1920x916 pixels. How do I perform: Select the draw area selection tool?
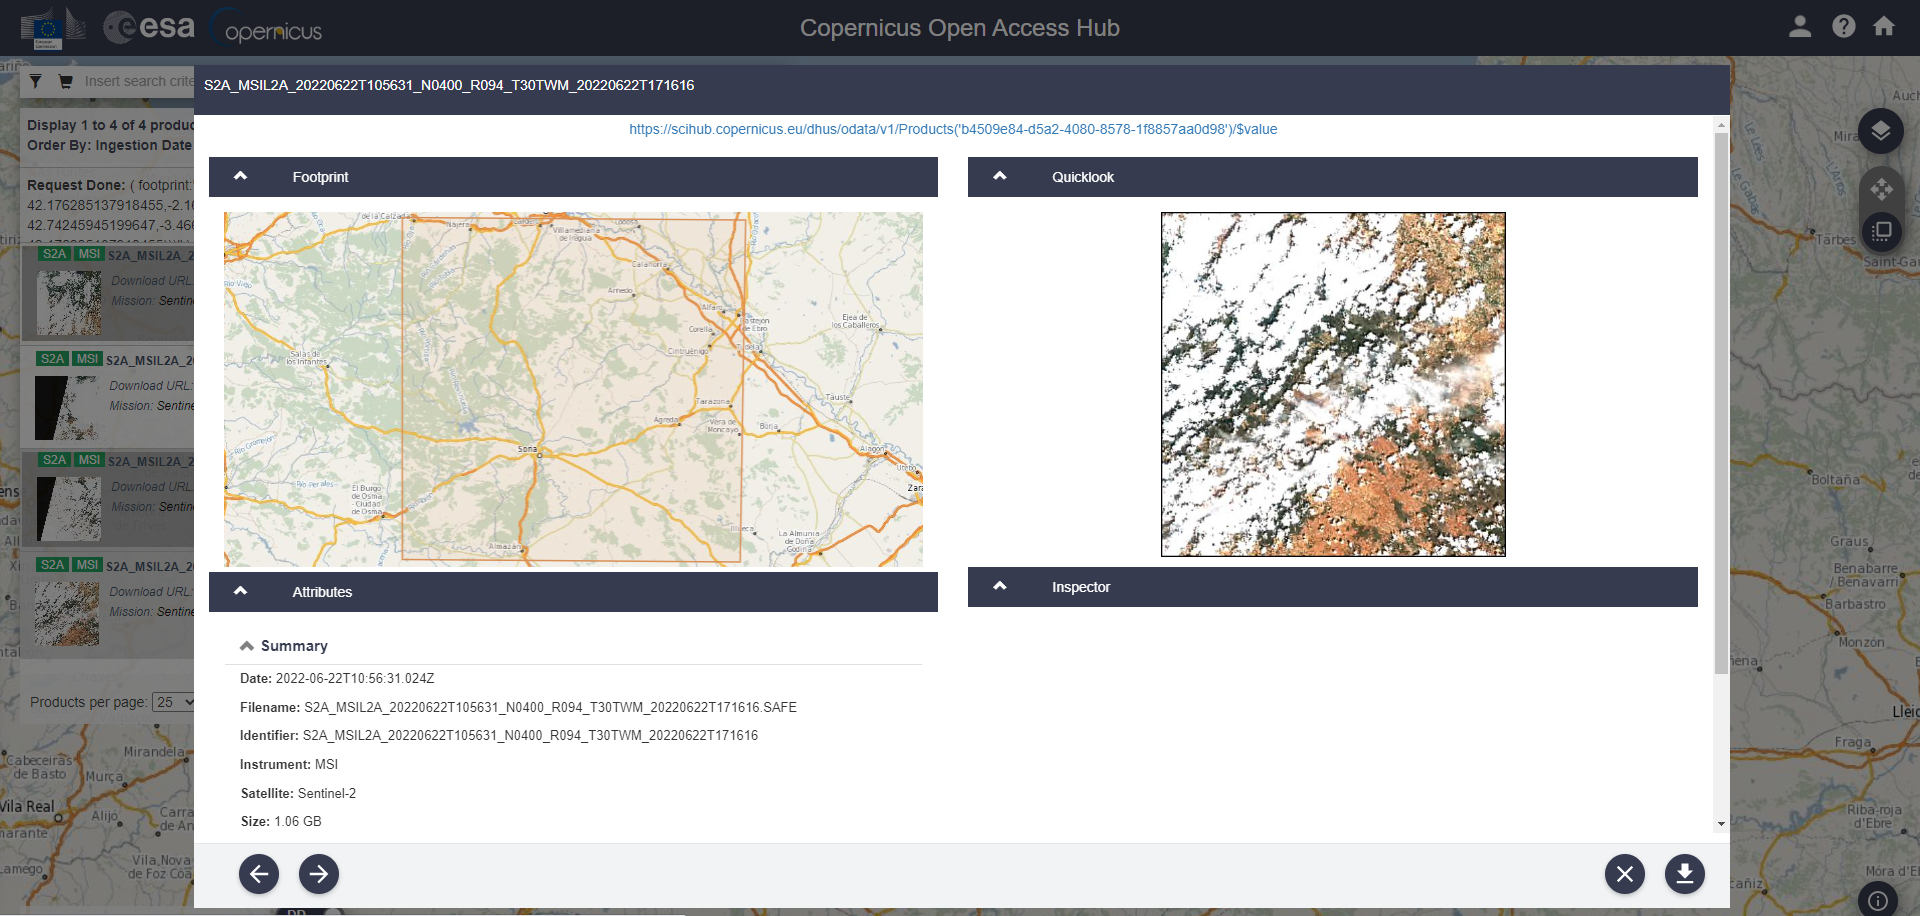(1880, 232)
